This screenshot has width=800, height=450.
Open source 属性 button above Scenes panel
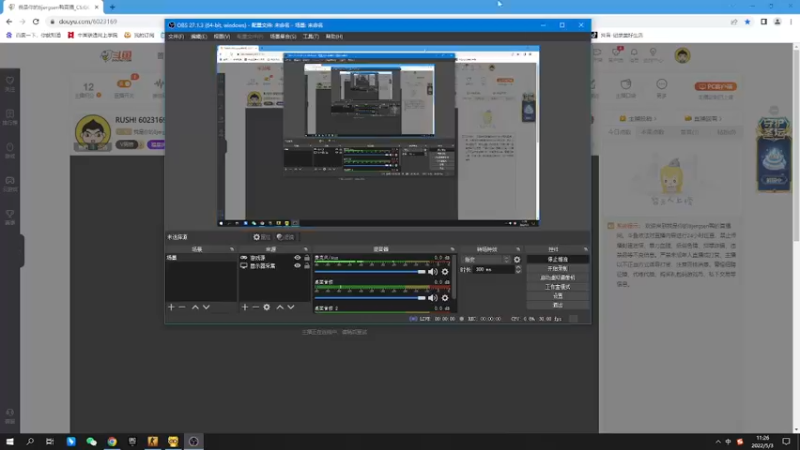click(x=261, y=237)
